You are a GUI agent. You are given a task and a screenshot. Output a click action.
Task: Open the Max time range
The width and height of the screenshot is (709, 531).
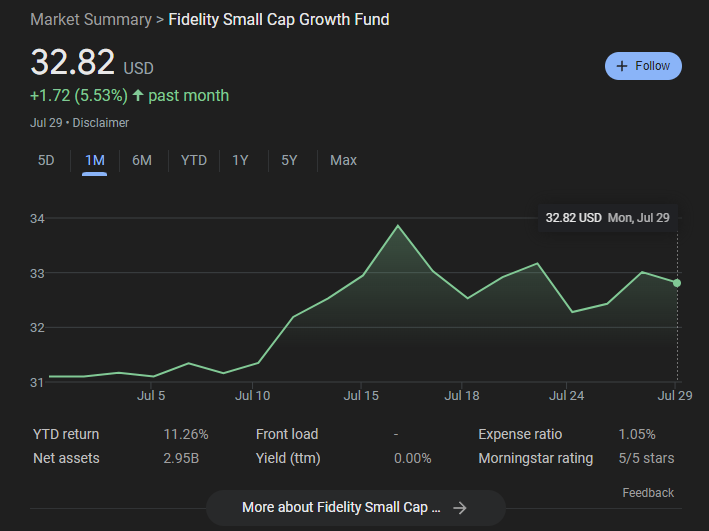[x=343, y=160]
